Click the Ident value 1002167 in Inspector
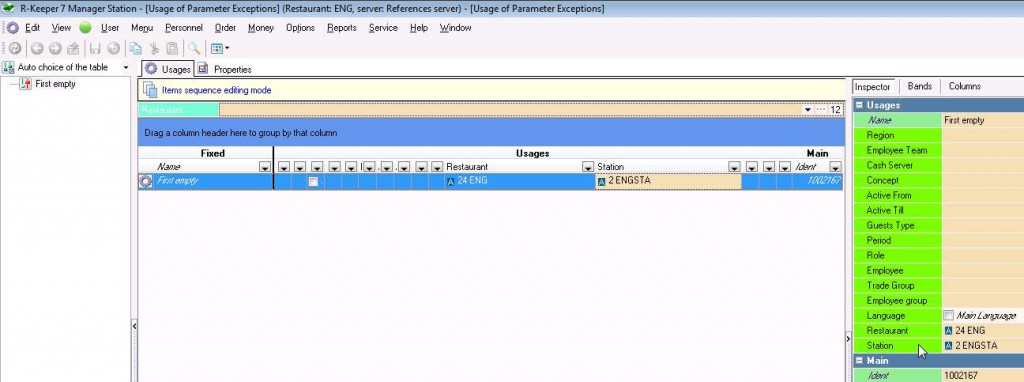 (x=983, y=375)
